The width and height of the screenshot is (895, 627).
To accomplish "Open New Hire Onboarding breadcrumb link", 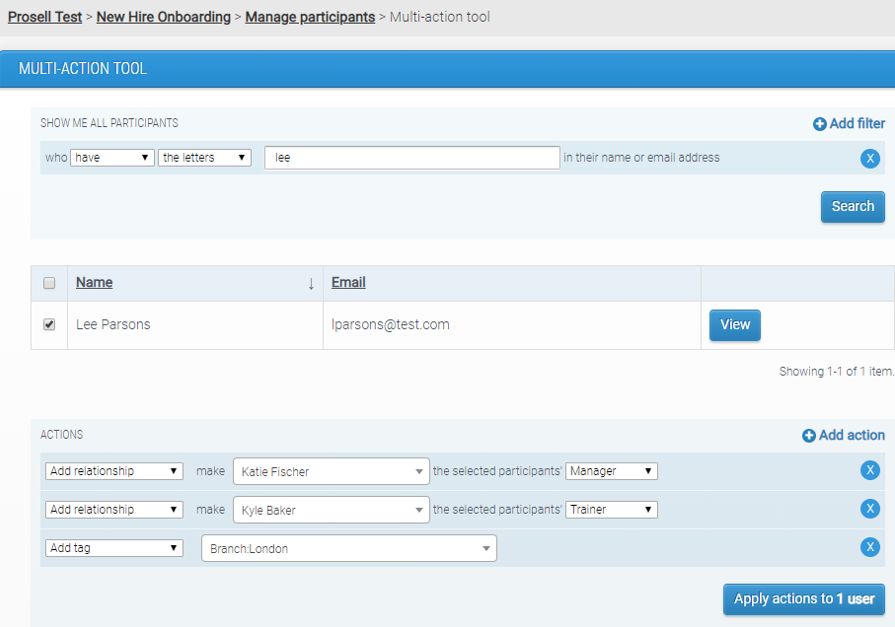I will [x=163, y=17].
